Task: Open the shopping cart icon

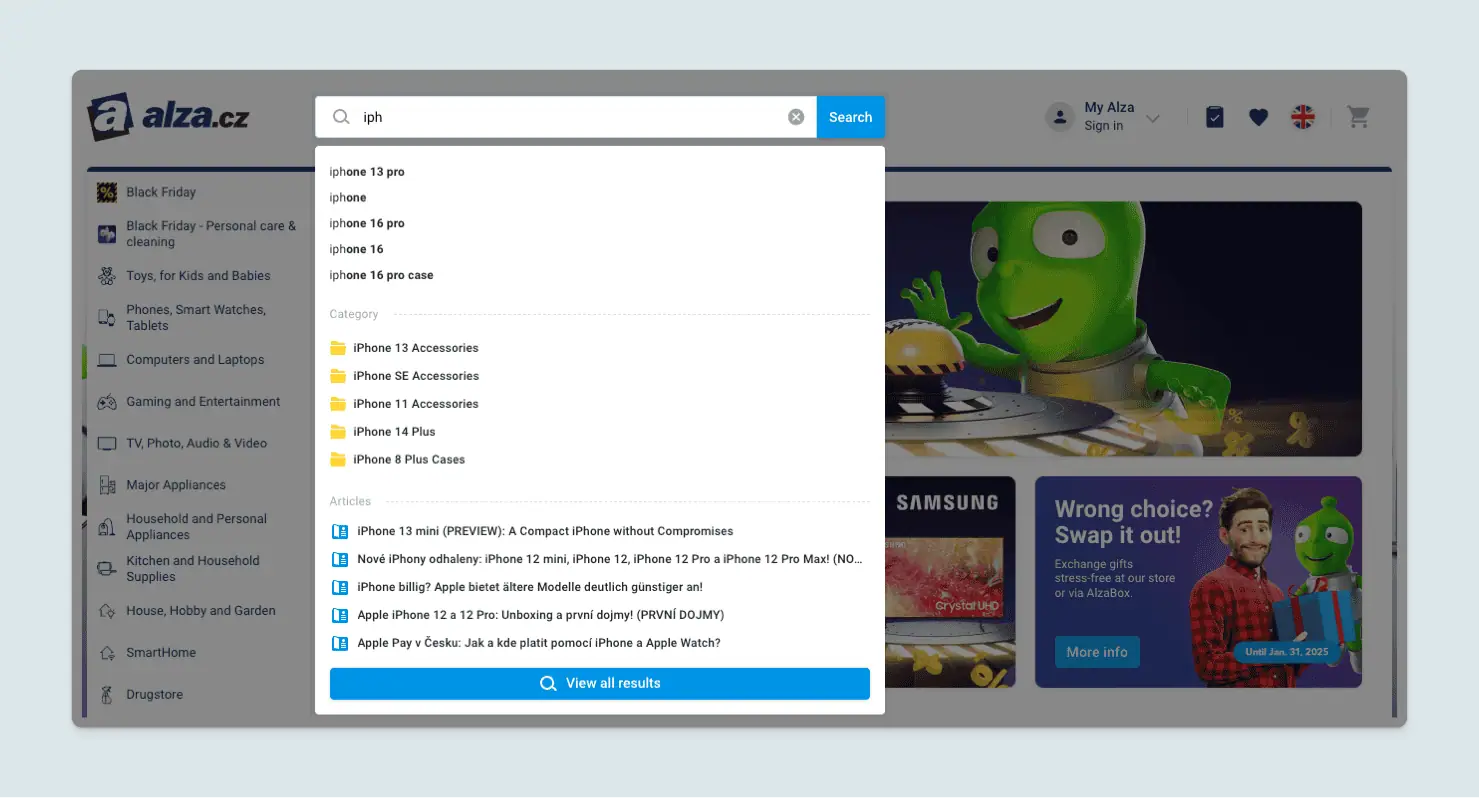Action: (x=1358, y=117)
